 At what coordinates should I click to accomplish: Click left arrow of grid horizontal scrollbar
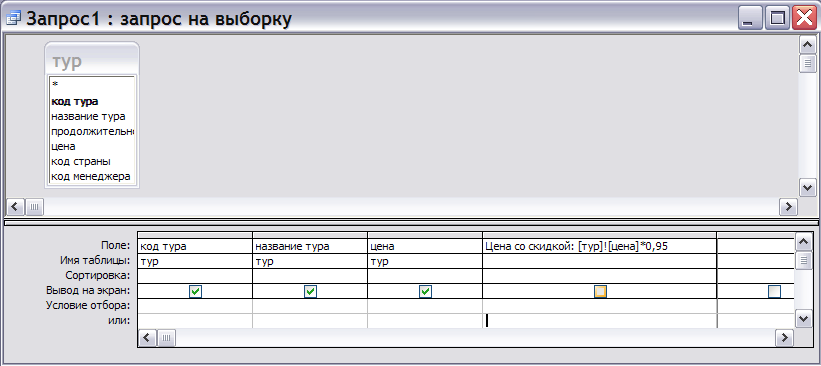click(148, 338)
